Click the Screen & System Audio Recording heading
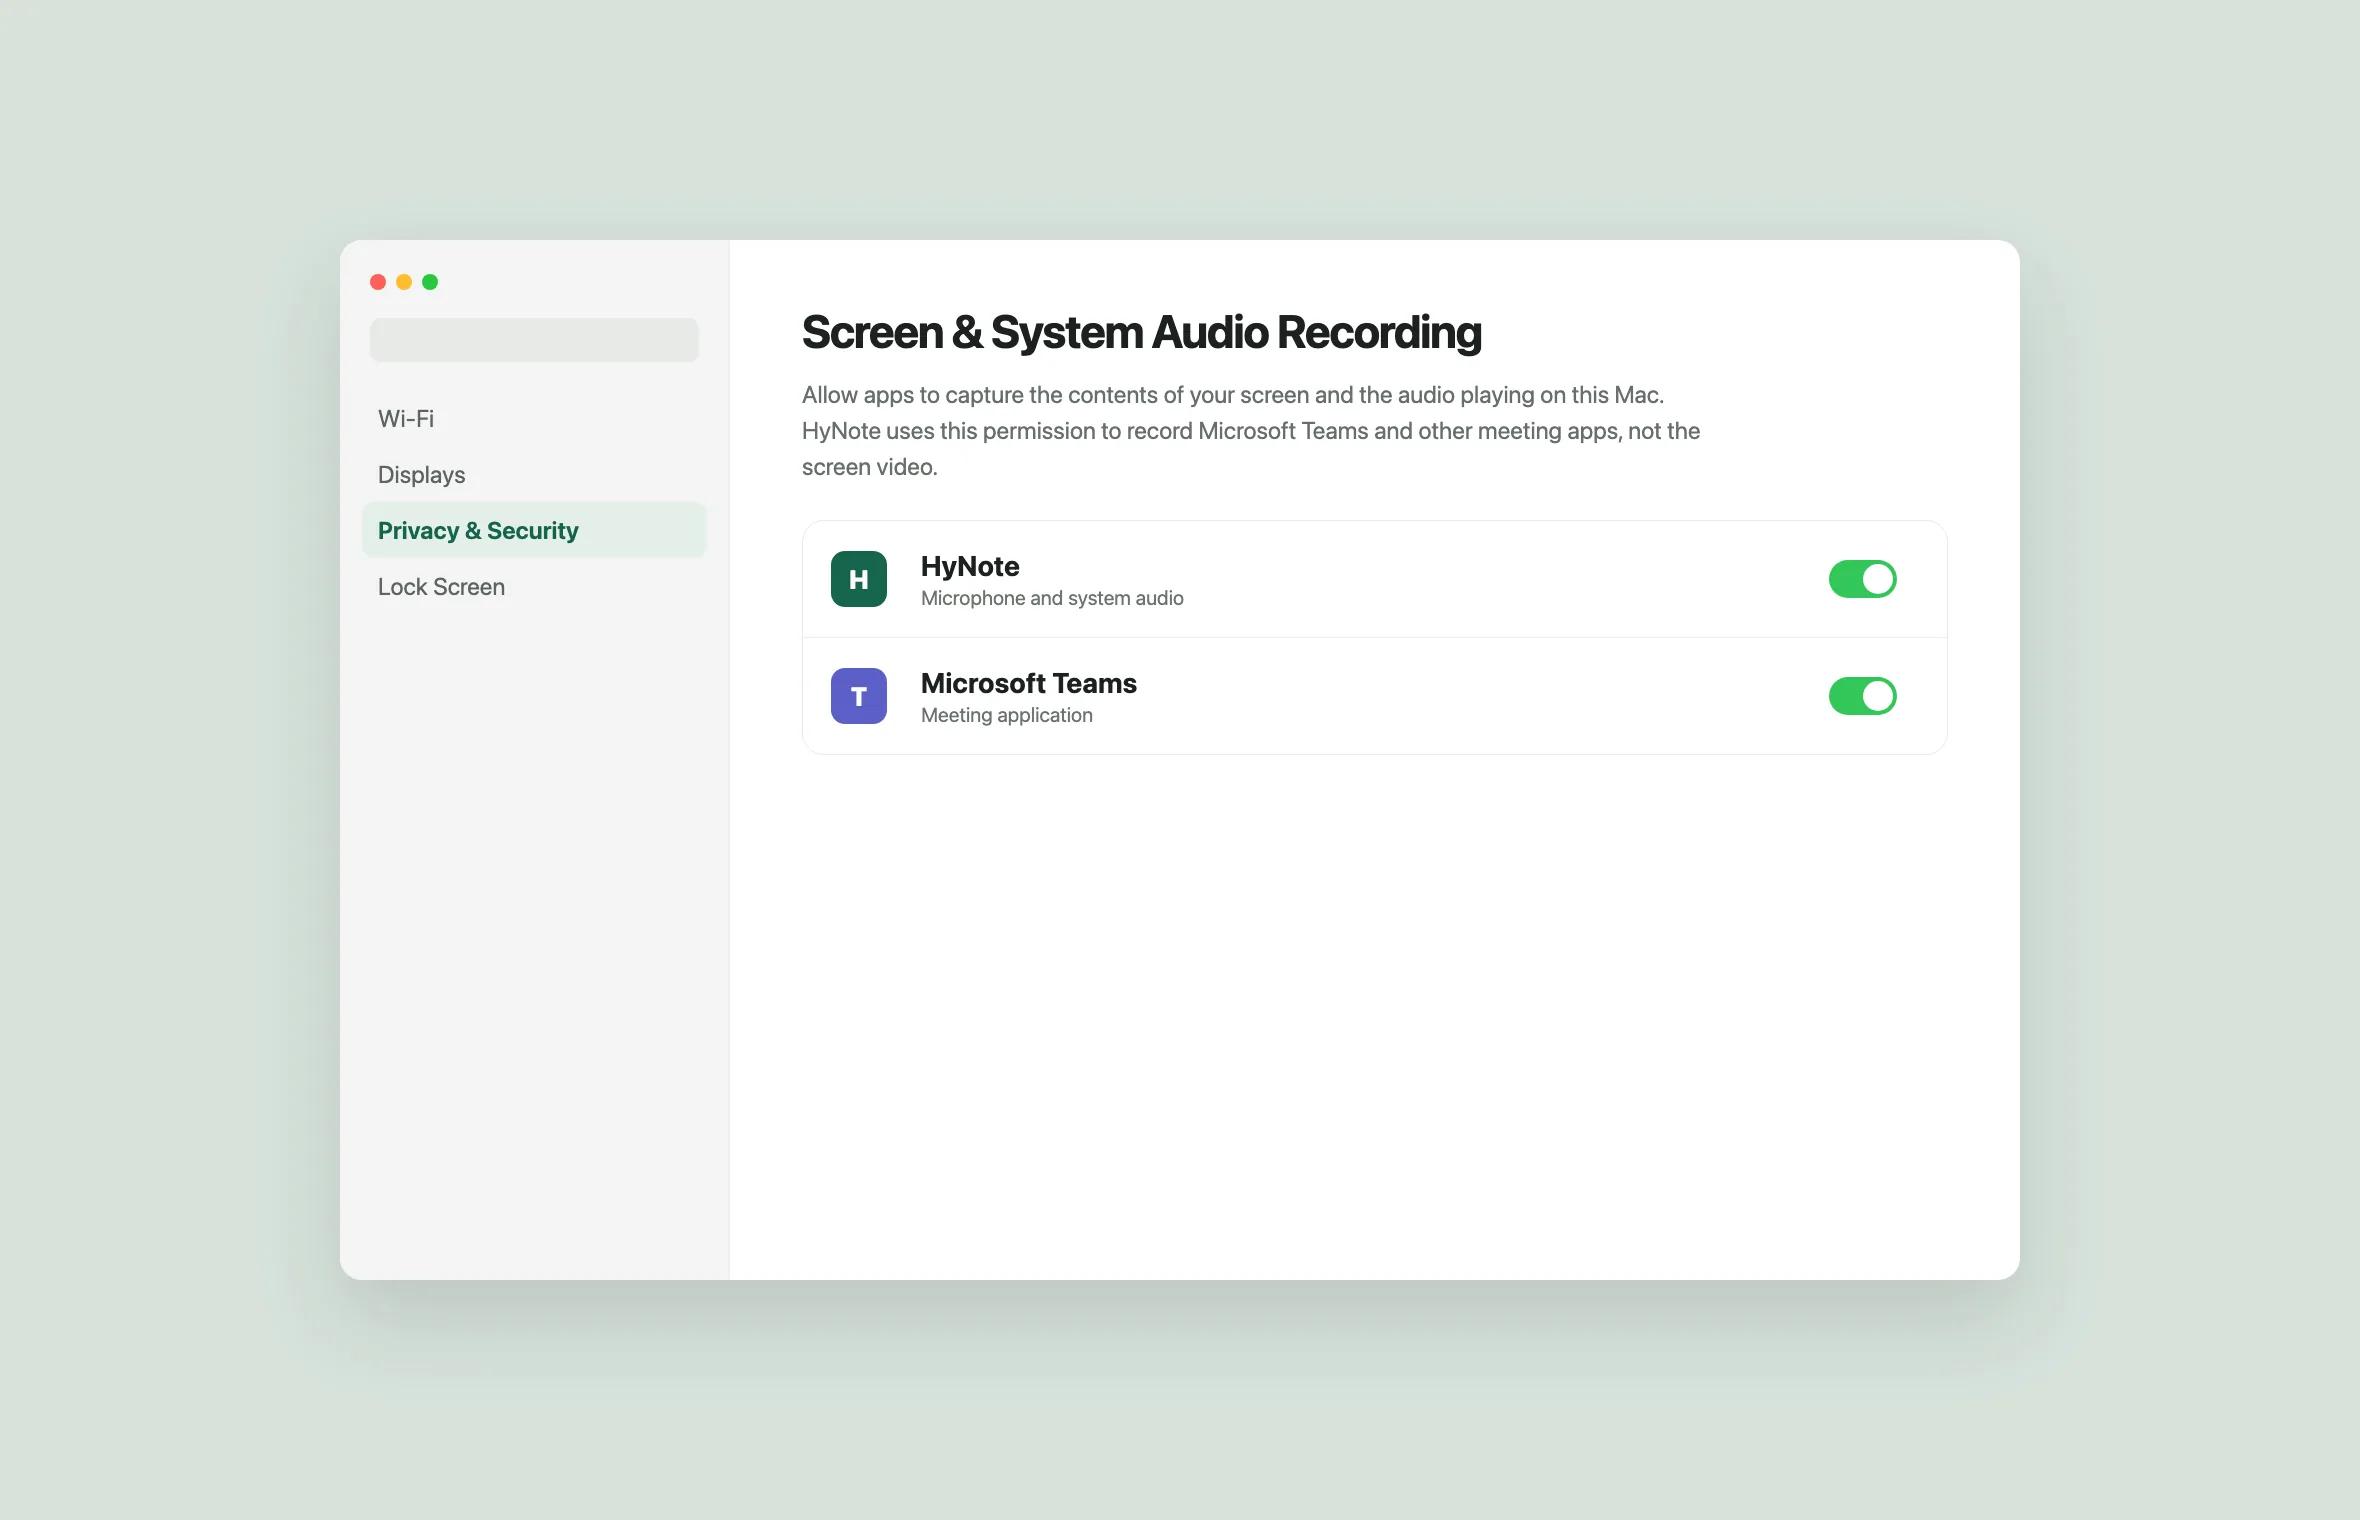2360x1520 pixels. (1141, 333)
